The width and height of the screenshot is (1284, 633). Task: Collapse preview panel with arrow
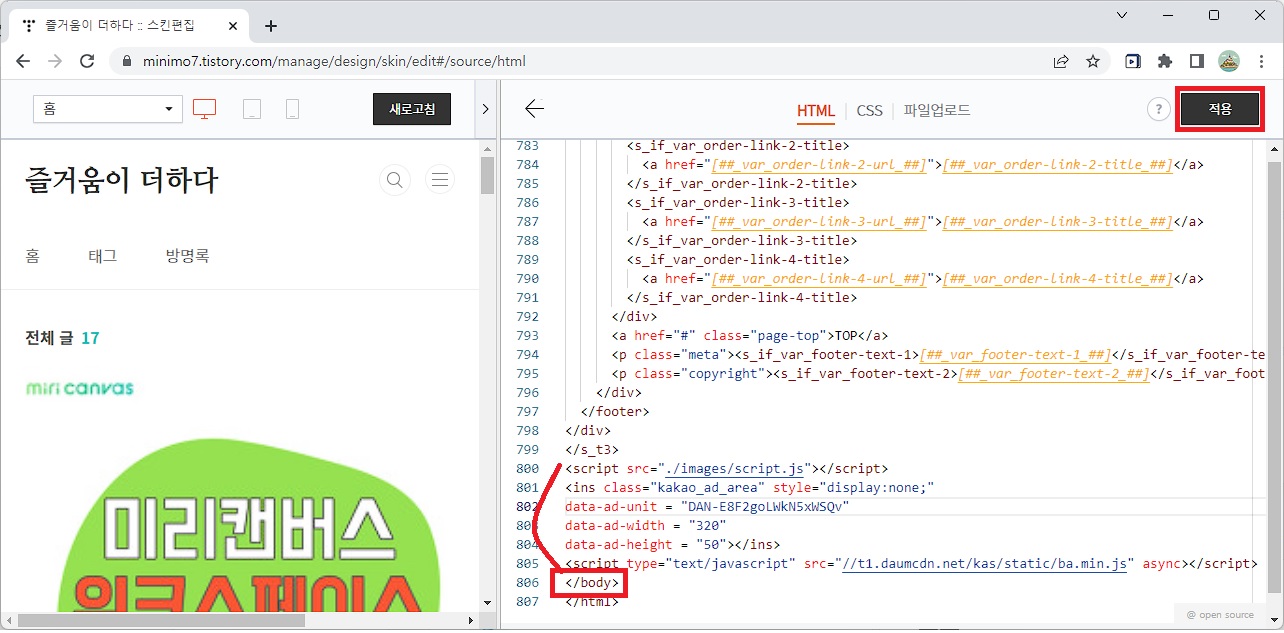pos(486,109)
